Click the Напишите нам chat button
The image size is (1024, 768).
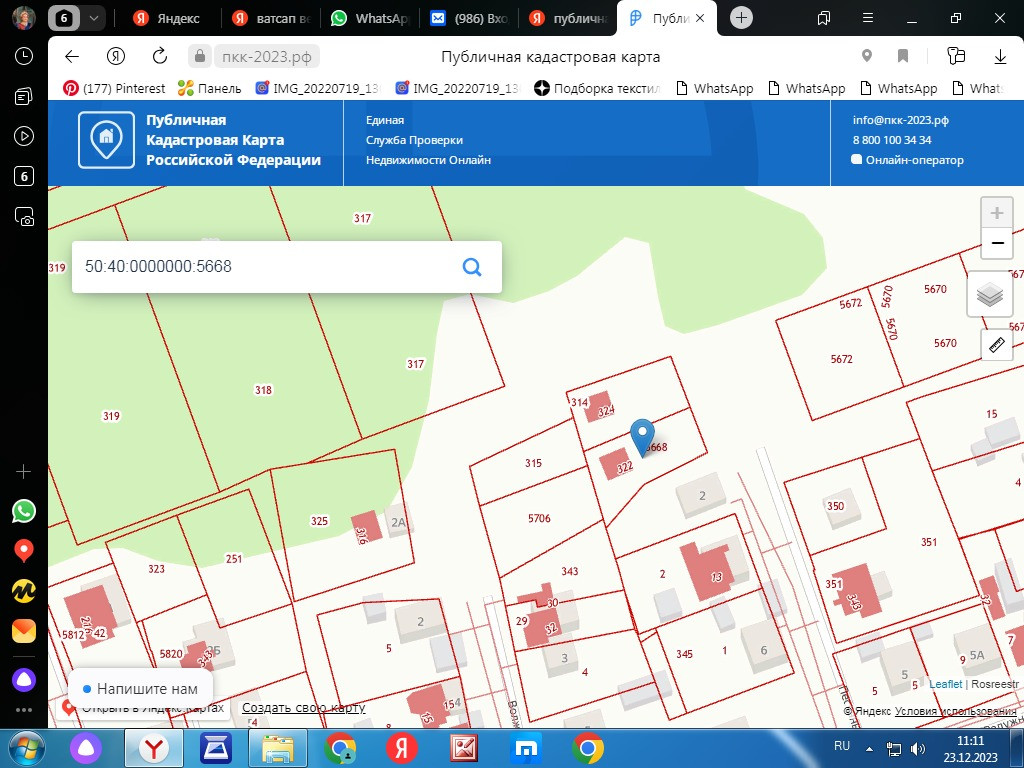click(x=140, y=688)
